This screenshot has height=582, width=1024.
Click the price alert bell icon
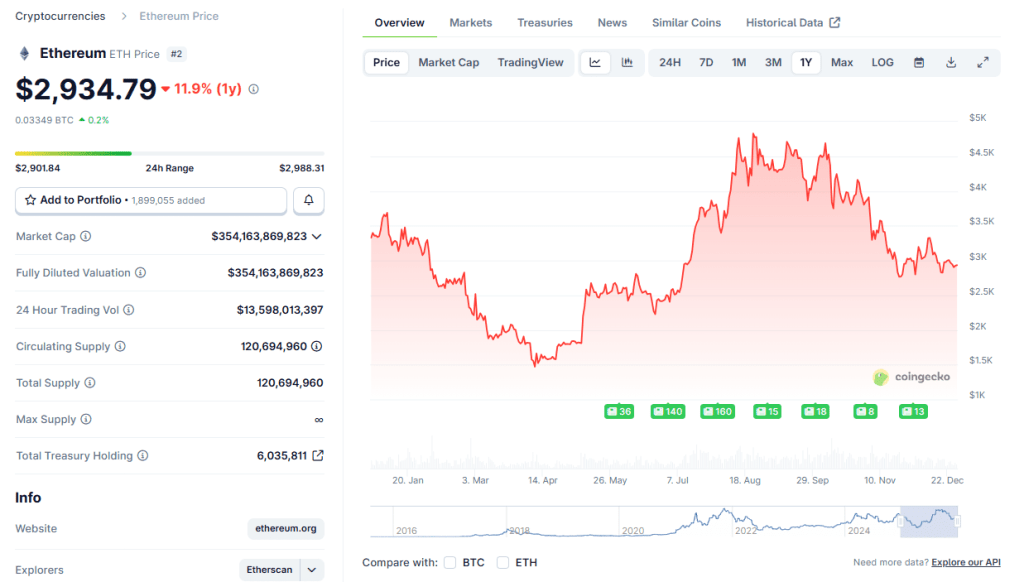tap(308, 200)
